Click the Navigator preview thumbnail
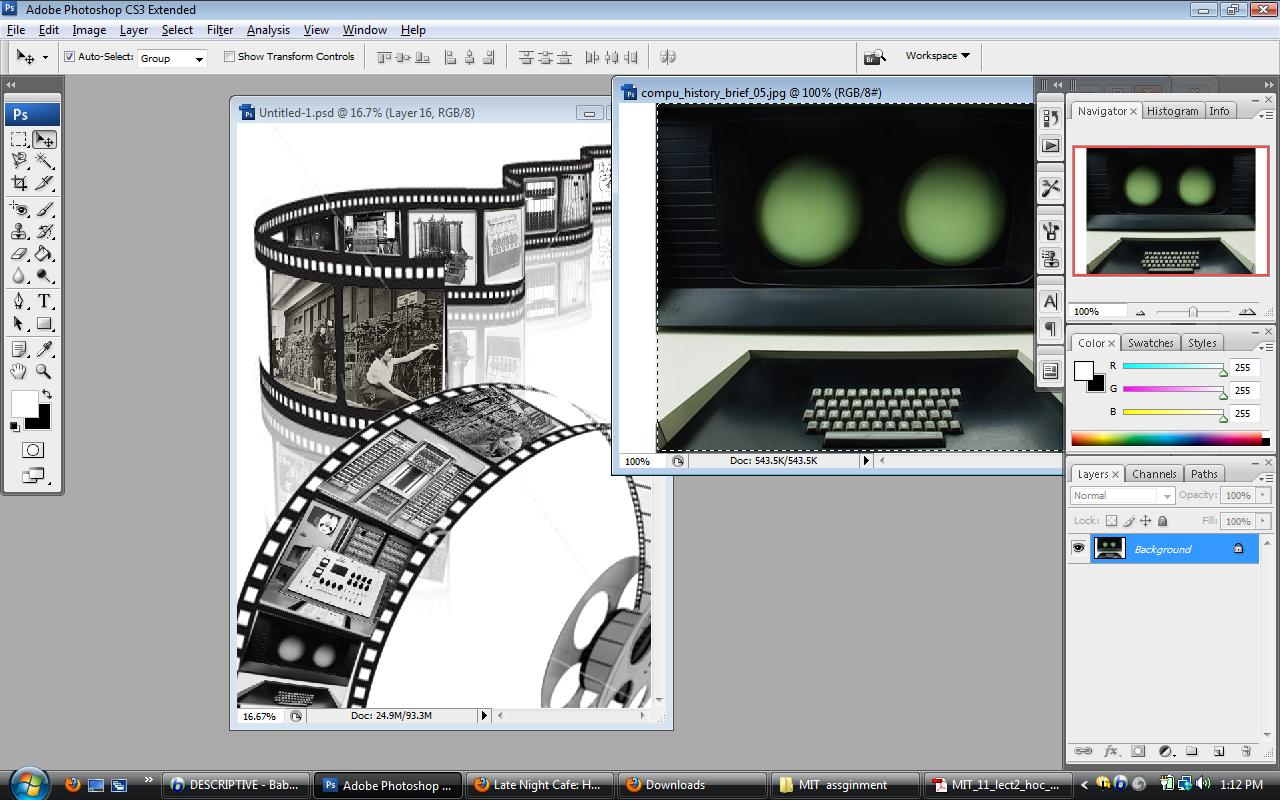Viewport: 1280px width, 800px height. [1169, 211]
